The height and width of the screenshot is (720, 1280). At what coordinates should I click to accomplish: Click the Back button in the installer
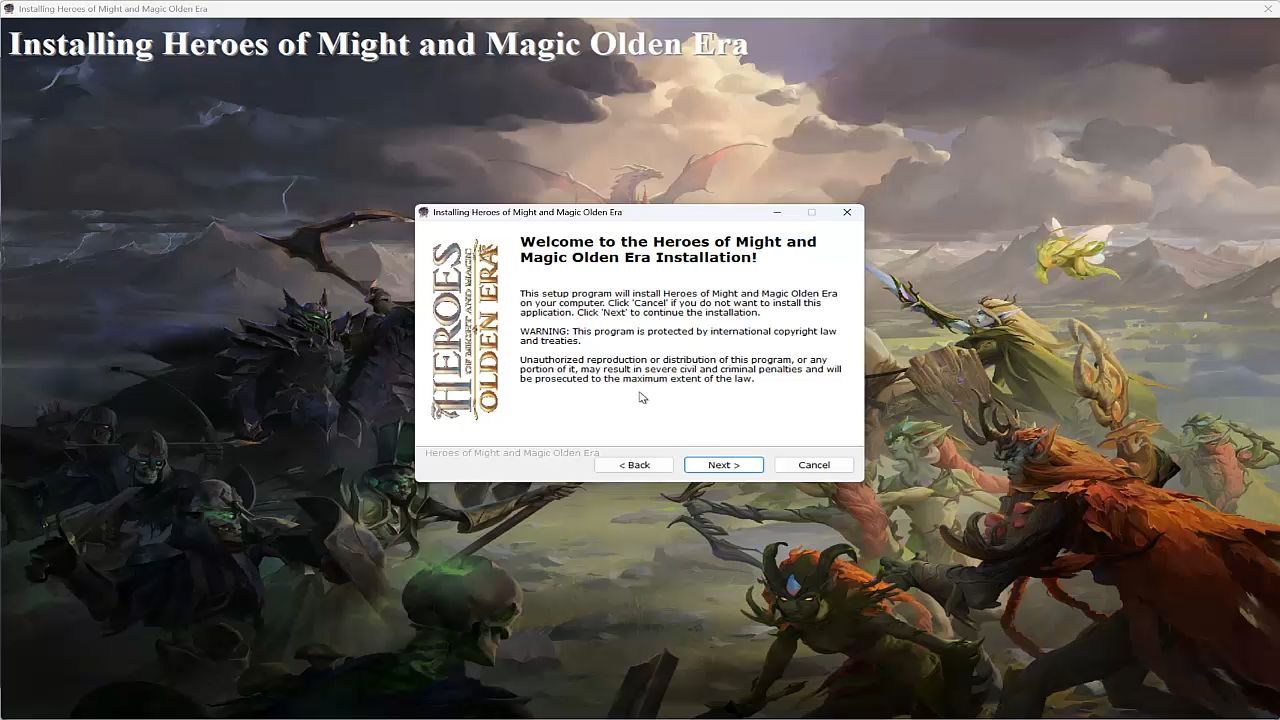[634, 465]
